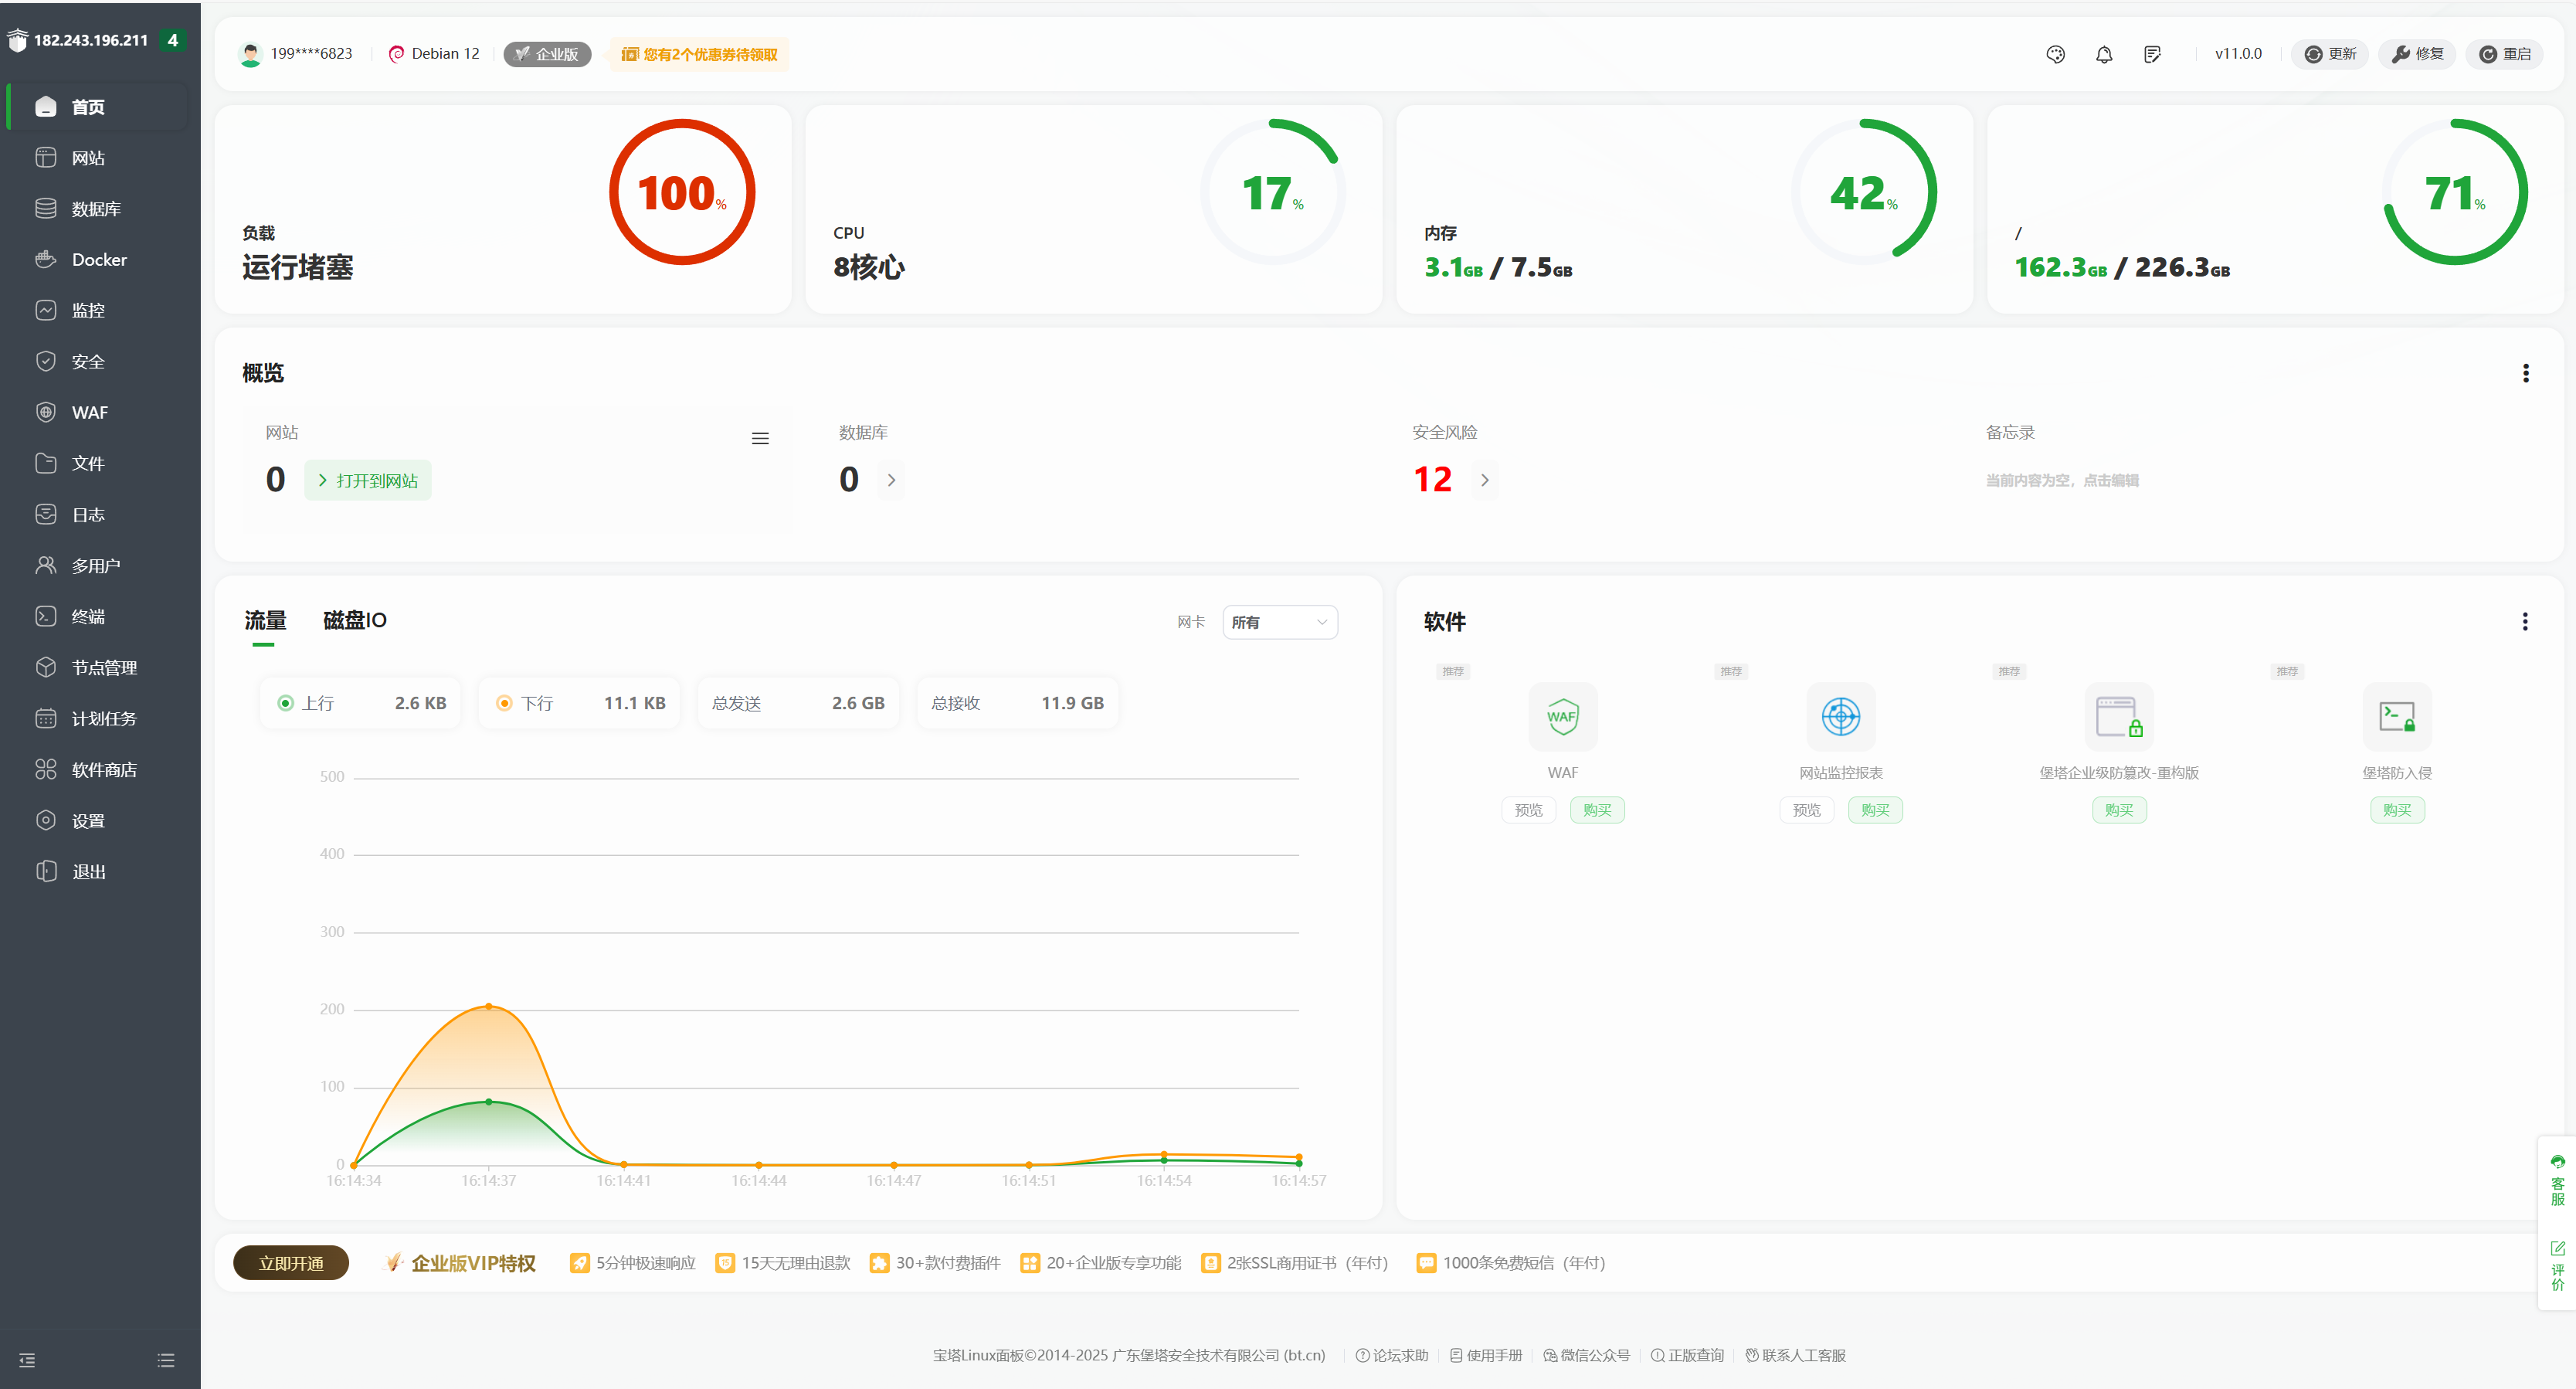Open the 软件商店 software store

105,769
